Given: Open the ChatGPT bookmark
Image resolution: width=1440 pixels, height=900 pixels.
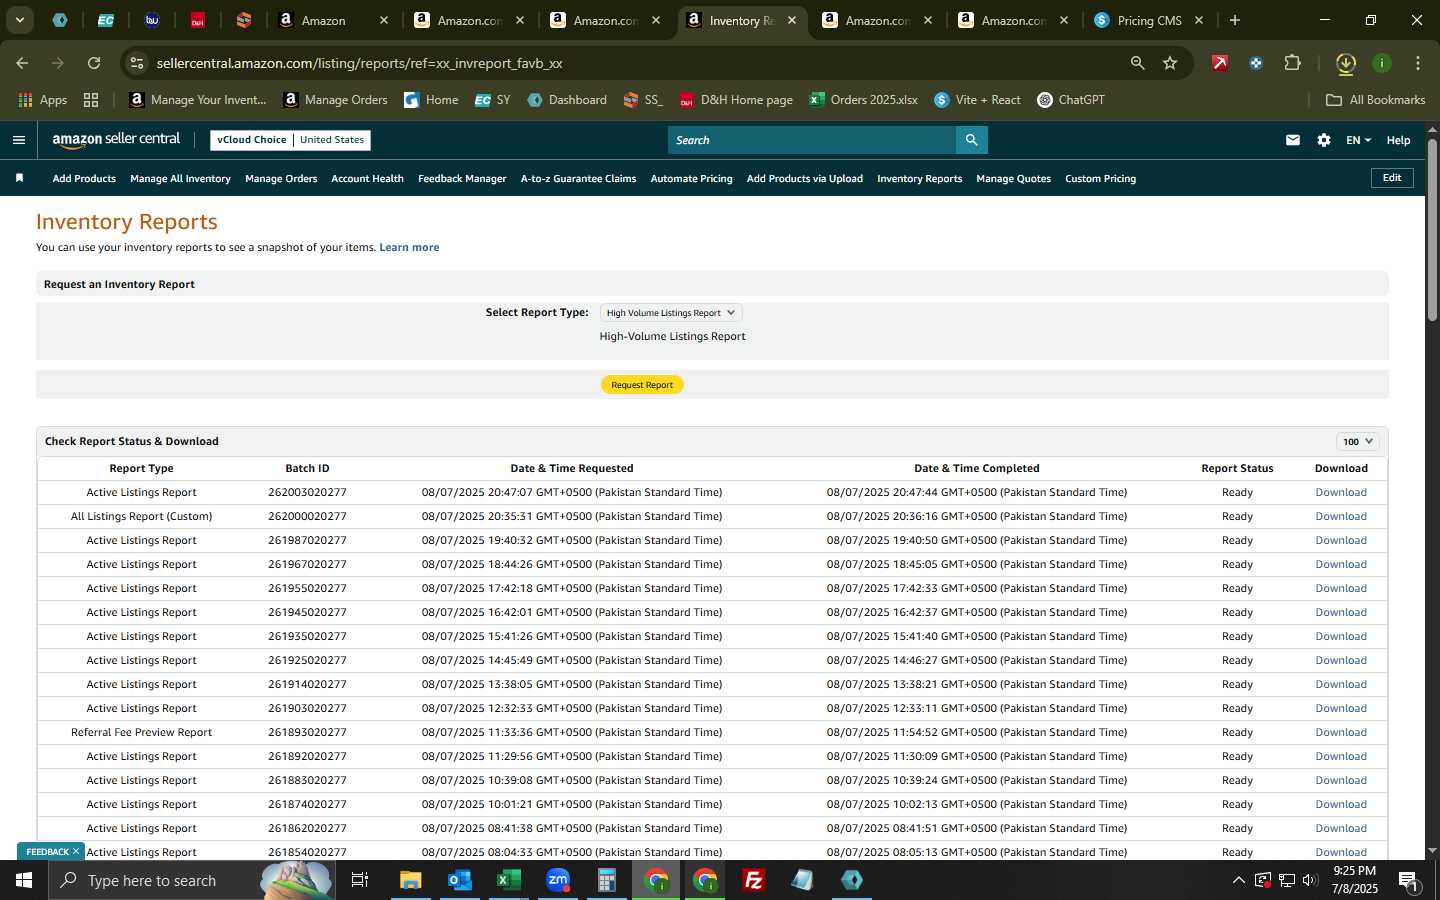Looking at the screenshot, I should tap(1071, 100).
